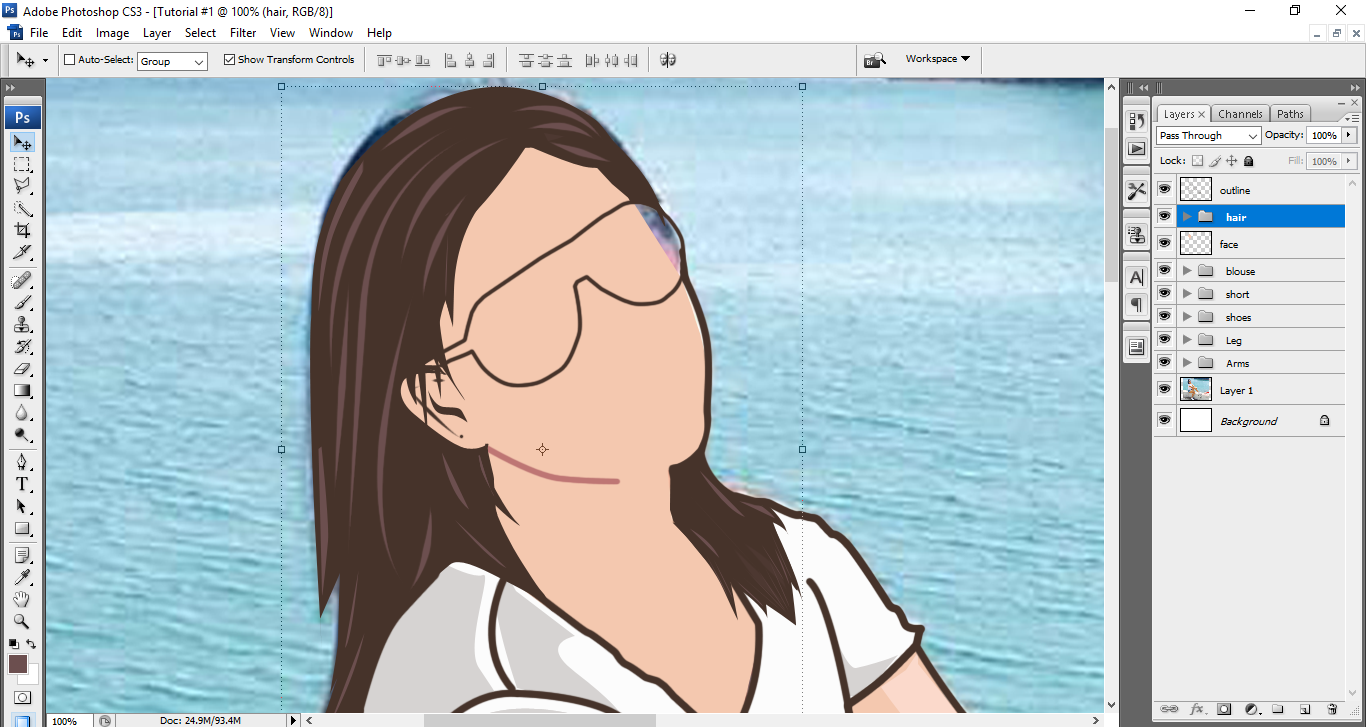1366x727 pixels.
Task: Hide the shoes group
Action: point(1164,316)
